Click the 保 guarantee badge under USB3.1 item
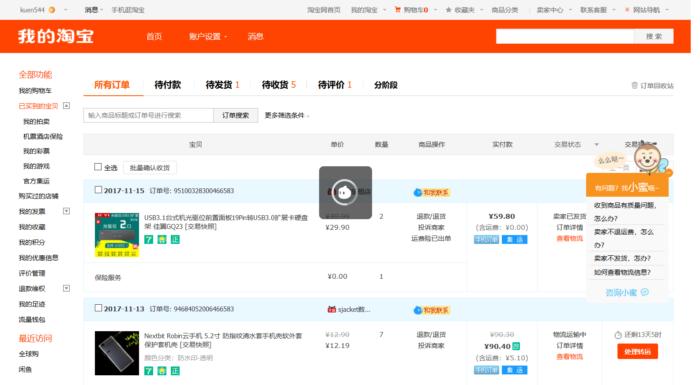700x385 pixels. [x=162, y=240]
